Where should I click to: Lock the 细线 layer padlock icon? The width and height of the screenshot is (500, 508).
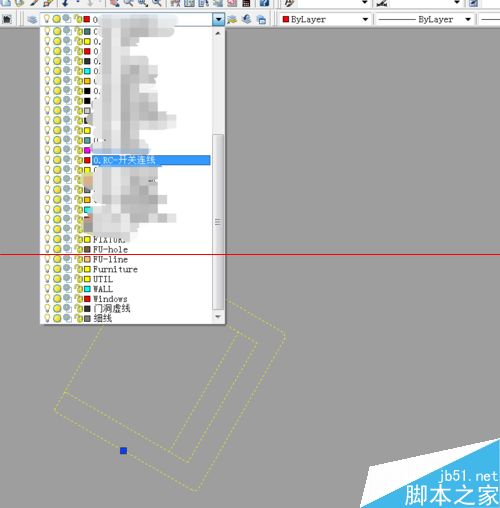(79, 318)
